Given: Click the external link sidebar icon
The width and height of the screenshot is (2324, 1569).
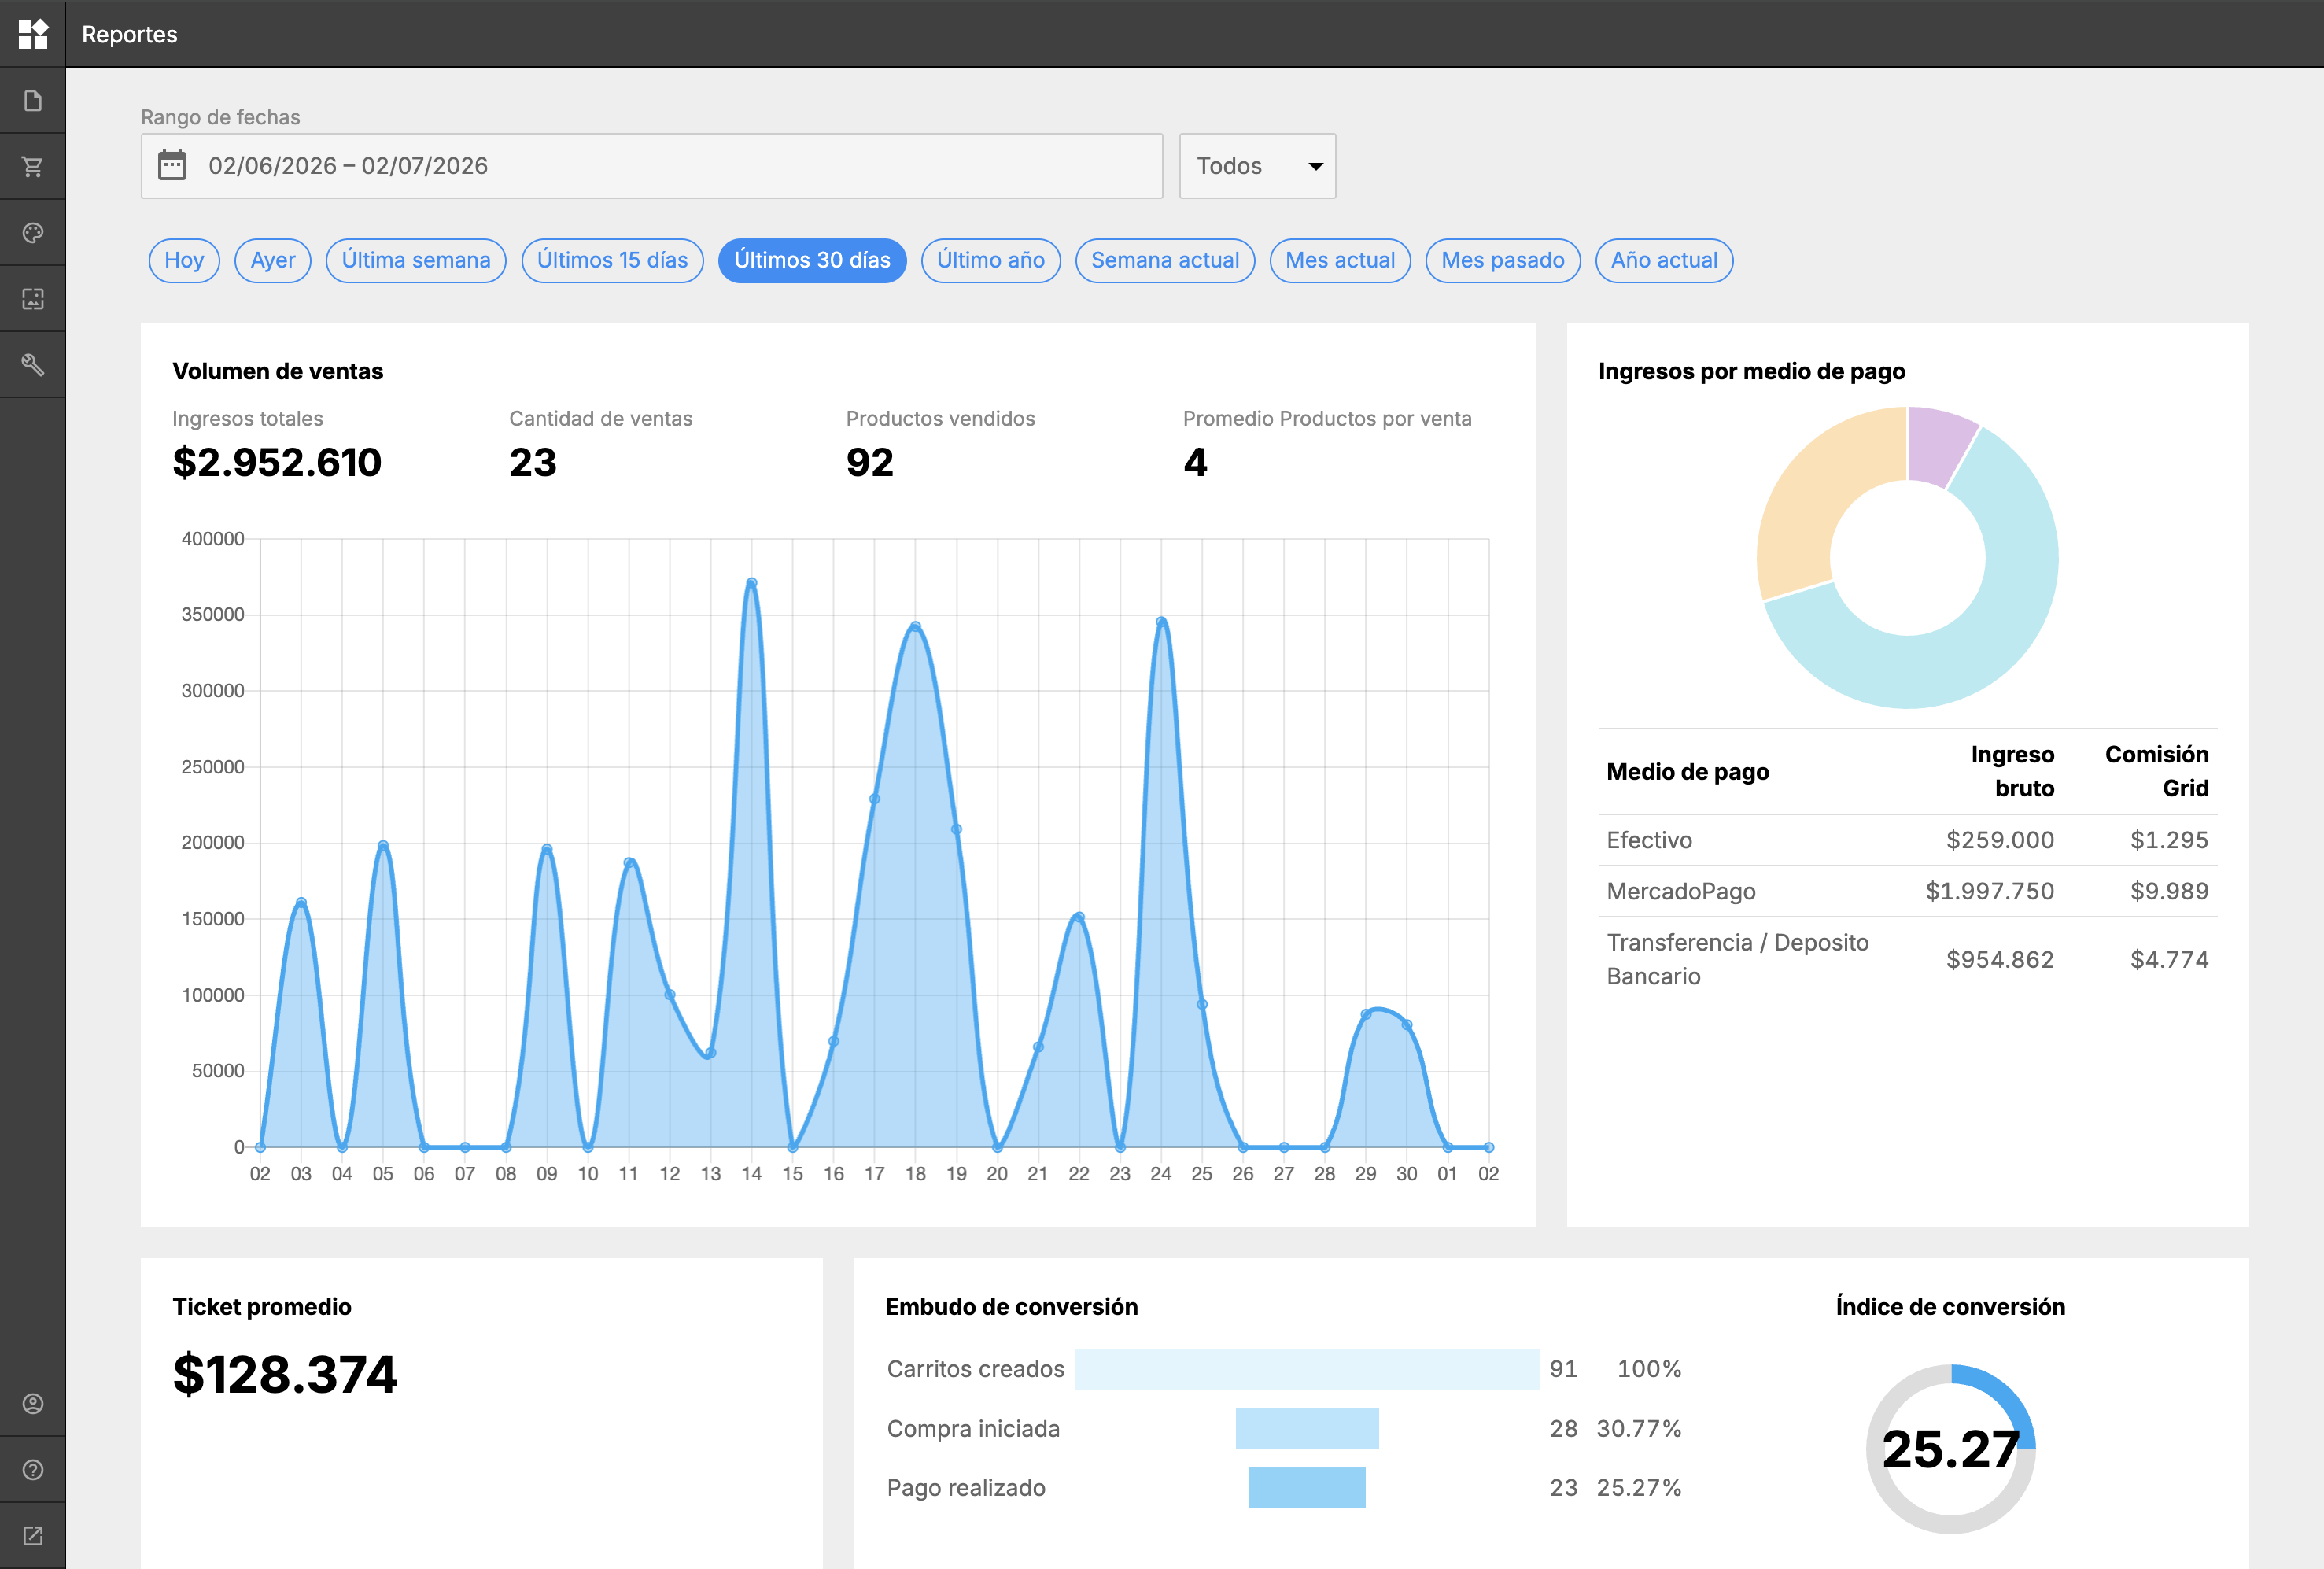Looking at the screenshot, I should pos(33,1536).
